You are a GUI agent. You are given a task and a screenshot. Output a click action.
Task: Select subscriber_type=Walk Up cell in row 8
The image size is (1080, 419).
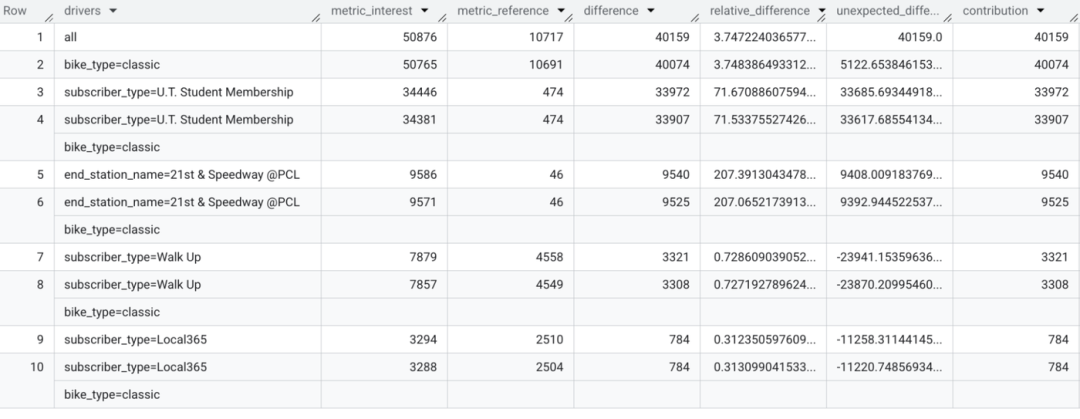(x=187, y=285)
